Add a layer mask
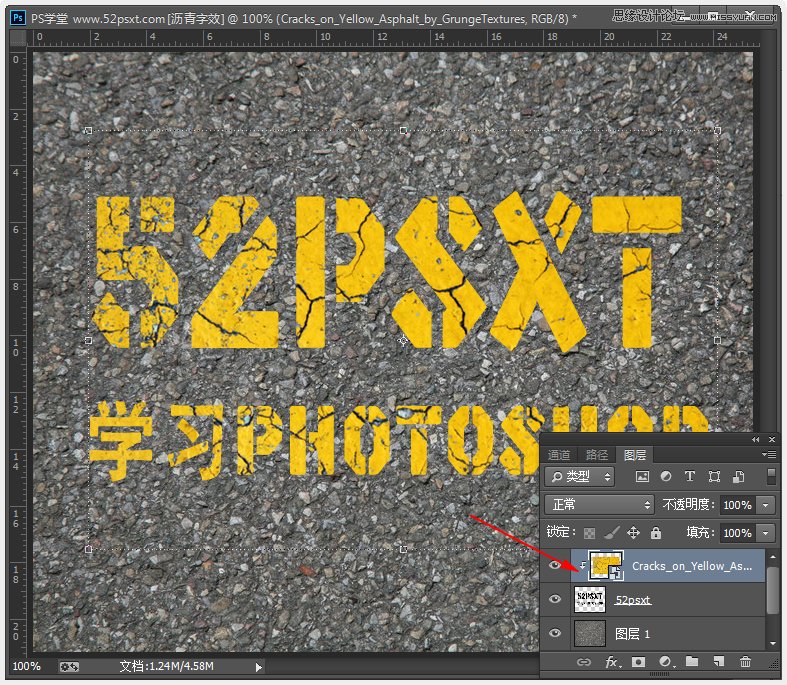 tap(638, 662)
